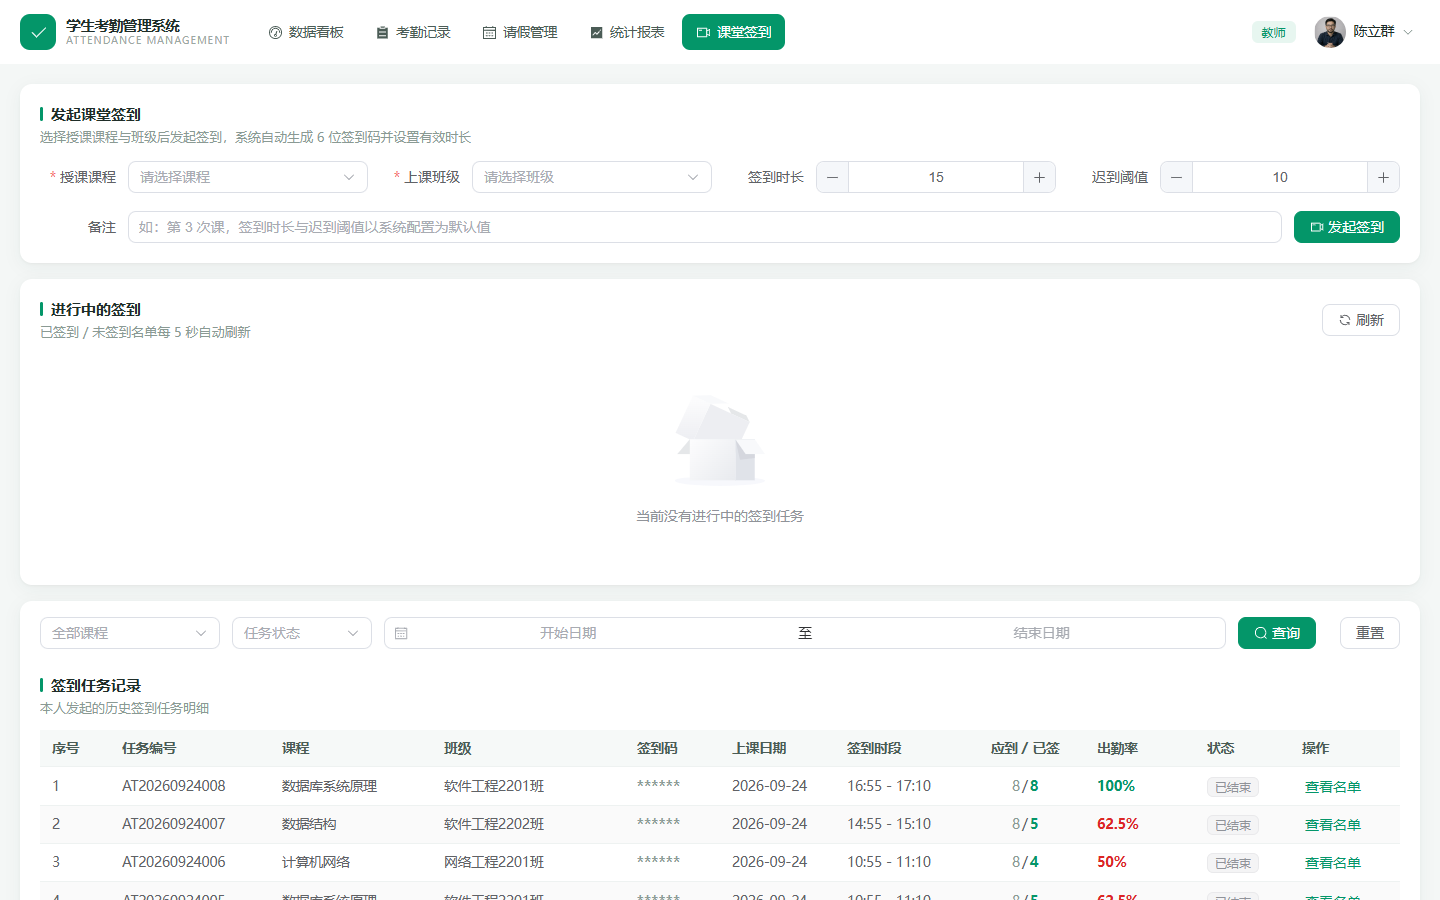Open the 任务状态 filter dropdown
The height and width of the screenshot is (900, 1440).
[x=302, y=633]
